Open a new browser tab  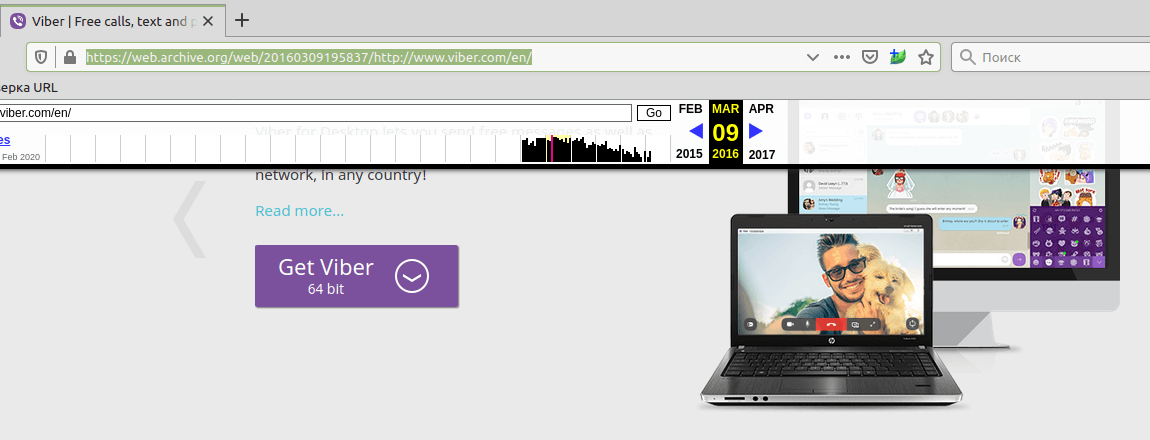(x=241, y=21)
